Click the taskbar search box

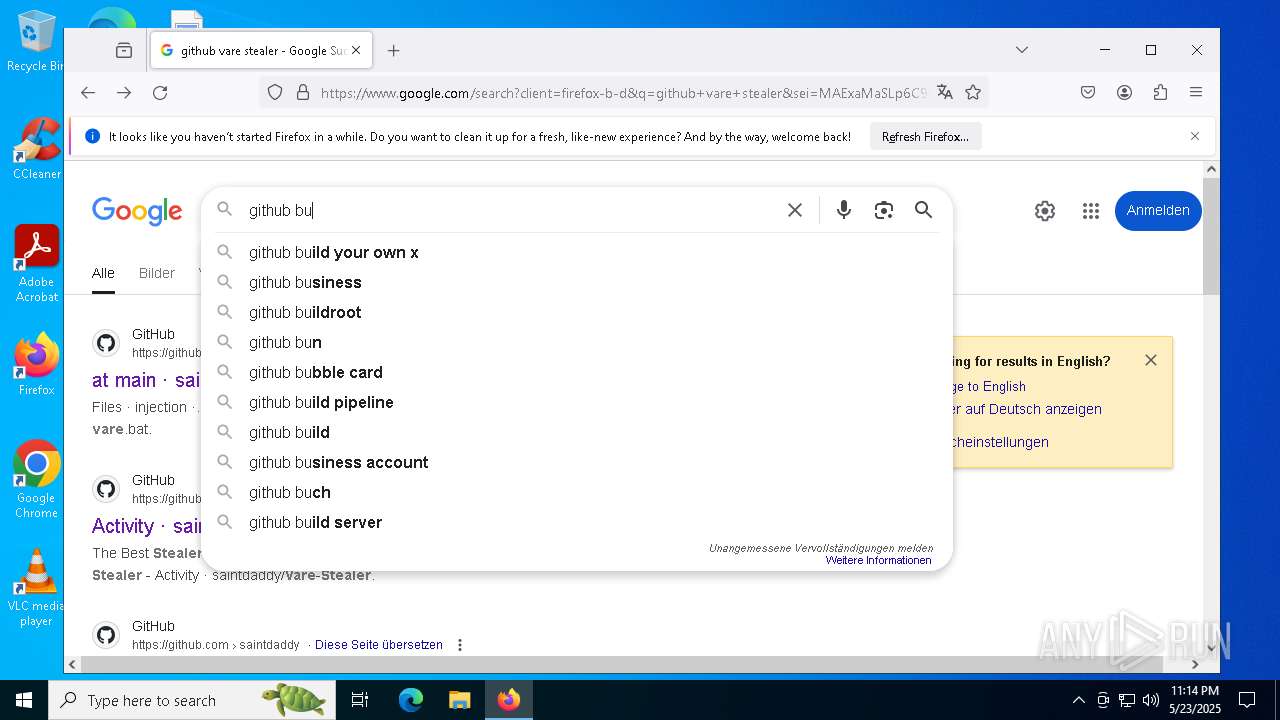192,700
